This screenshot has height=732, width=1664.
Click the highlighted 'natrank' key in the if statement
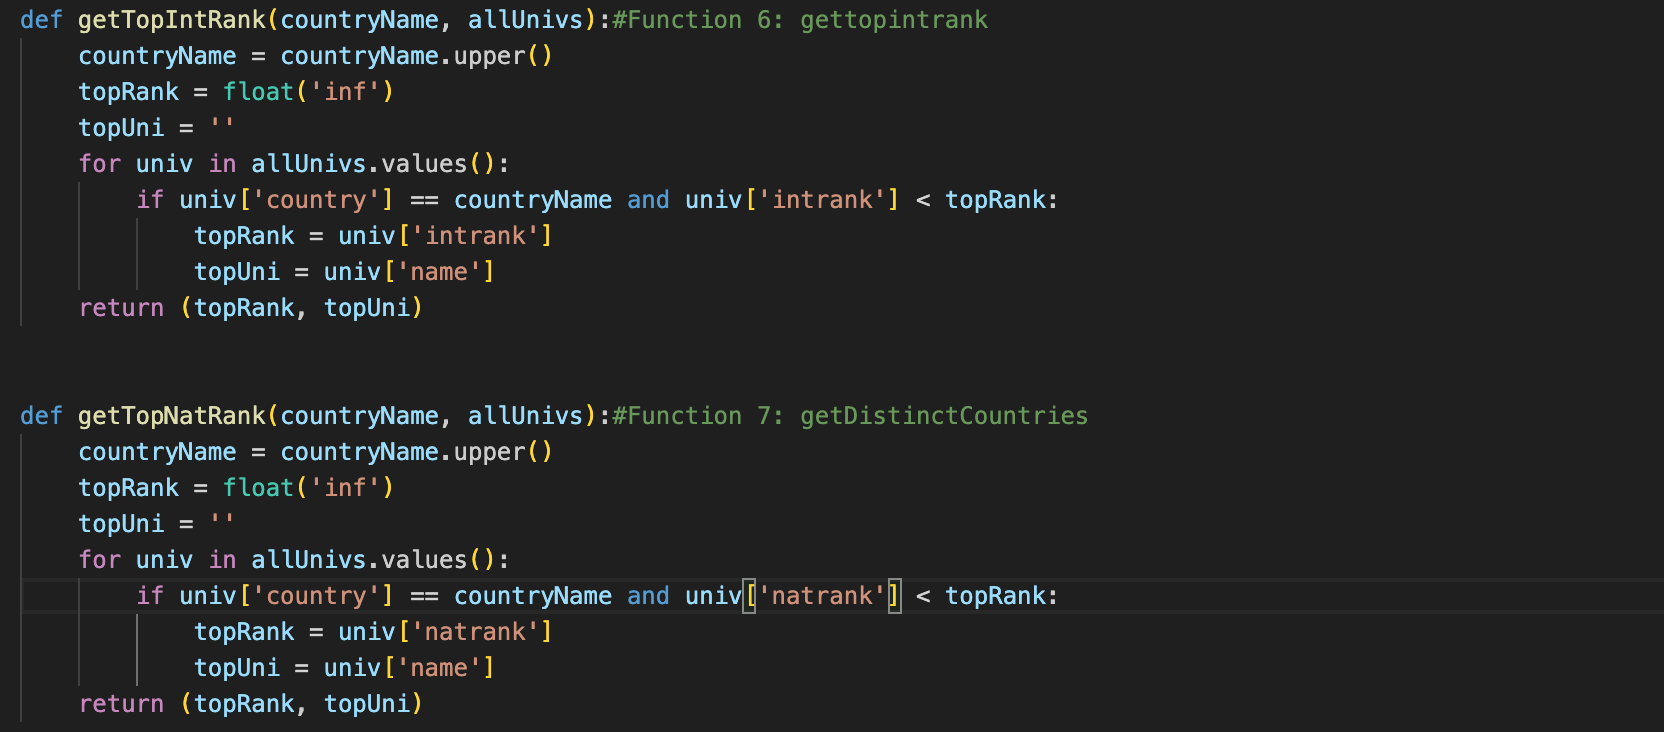(x=822, y=596)
